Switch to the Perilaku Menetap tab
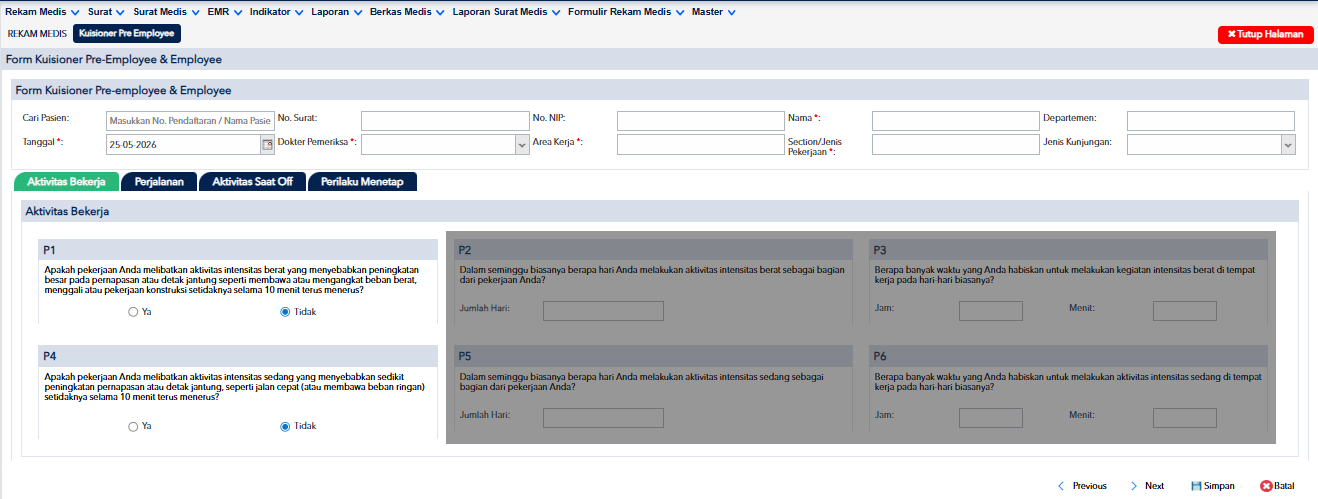 (x=362, y=182)
